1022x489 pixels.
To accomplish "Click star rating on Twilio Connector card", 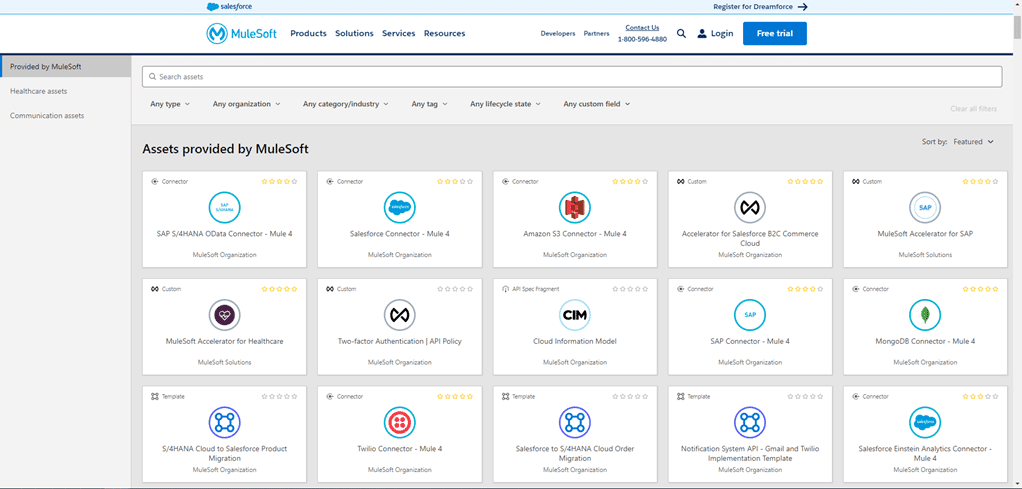I will coord(455,396).
